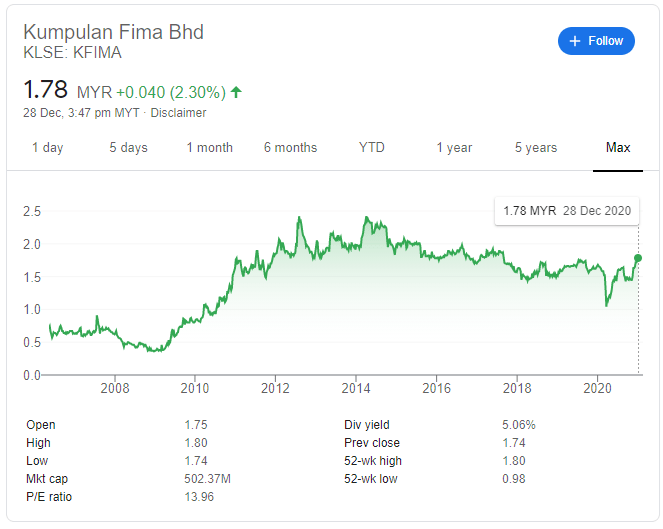Screen dimensions: 663x529
Task: Show the 6 months chart
Action: (290, 148)
